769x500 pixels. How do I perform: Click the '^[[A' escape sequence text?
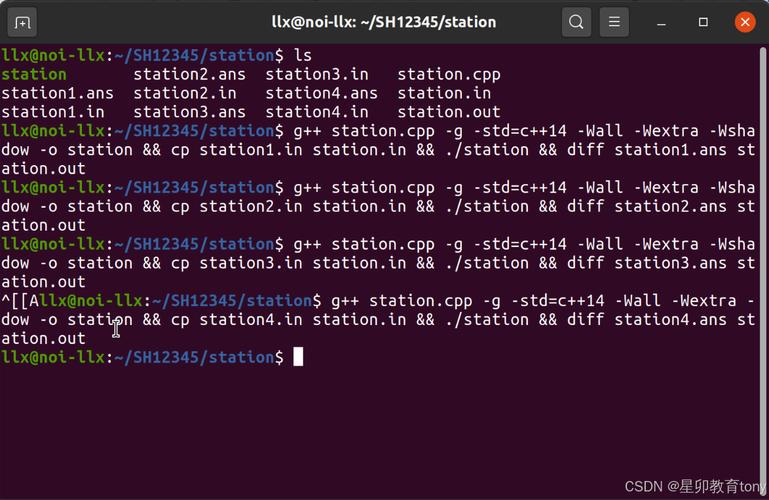coord(20,301)
